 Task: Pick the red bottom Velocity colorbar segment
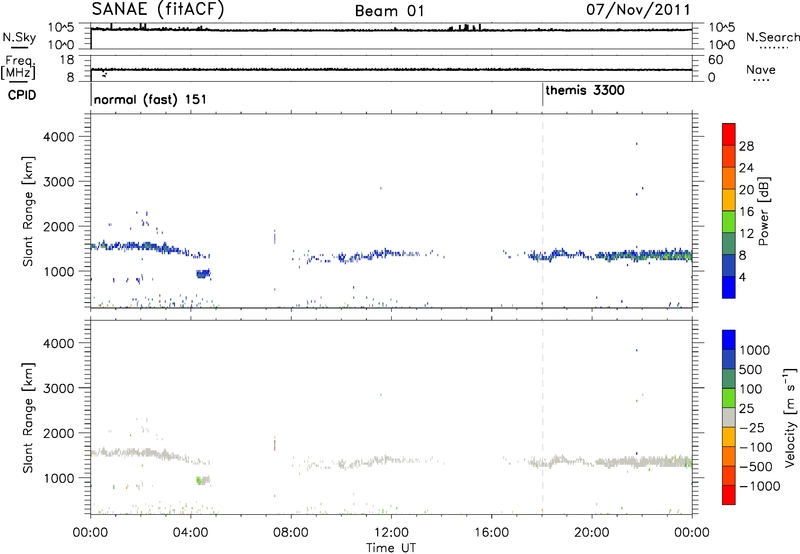(729, 495)
